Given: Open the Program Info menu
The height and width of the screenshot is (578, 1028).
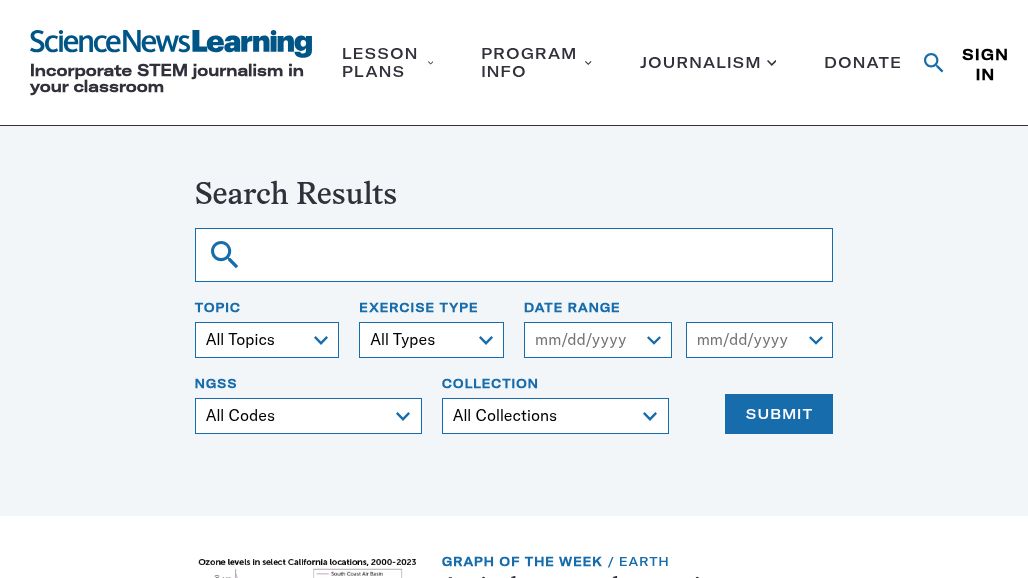Looking at the screenshot, I should [528, 63].
